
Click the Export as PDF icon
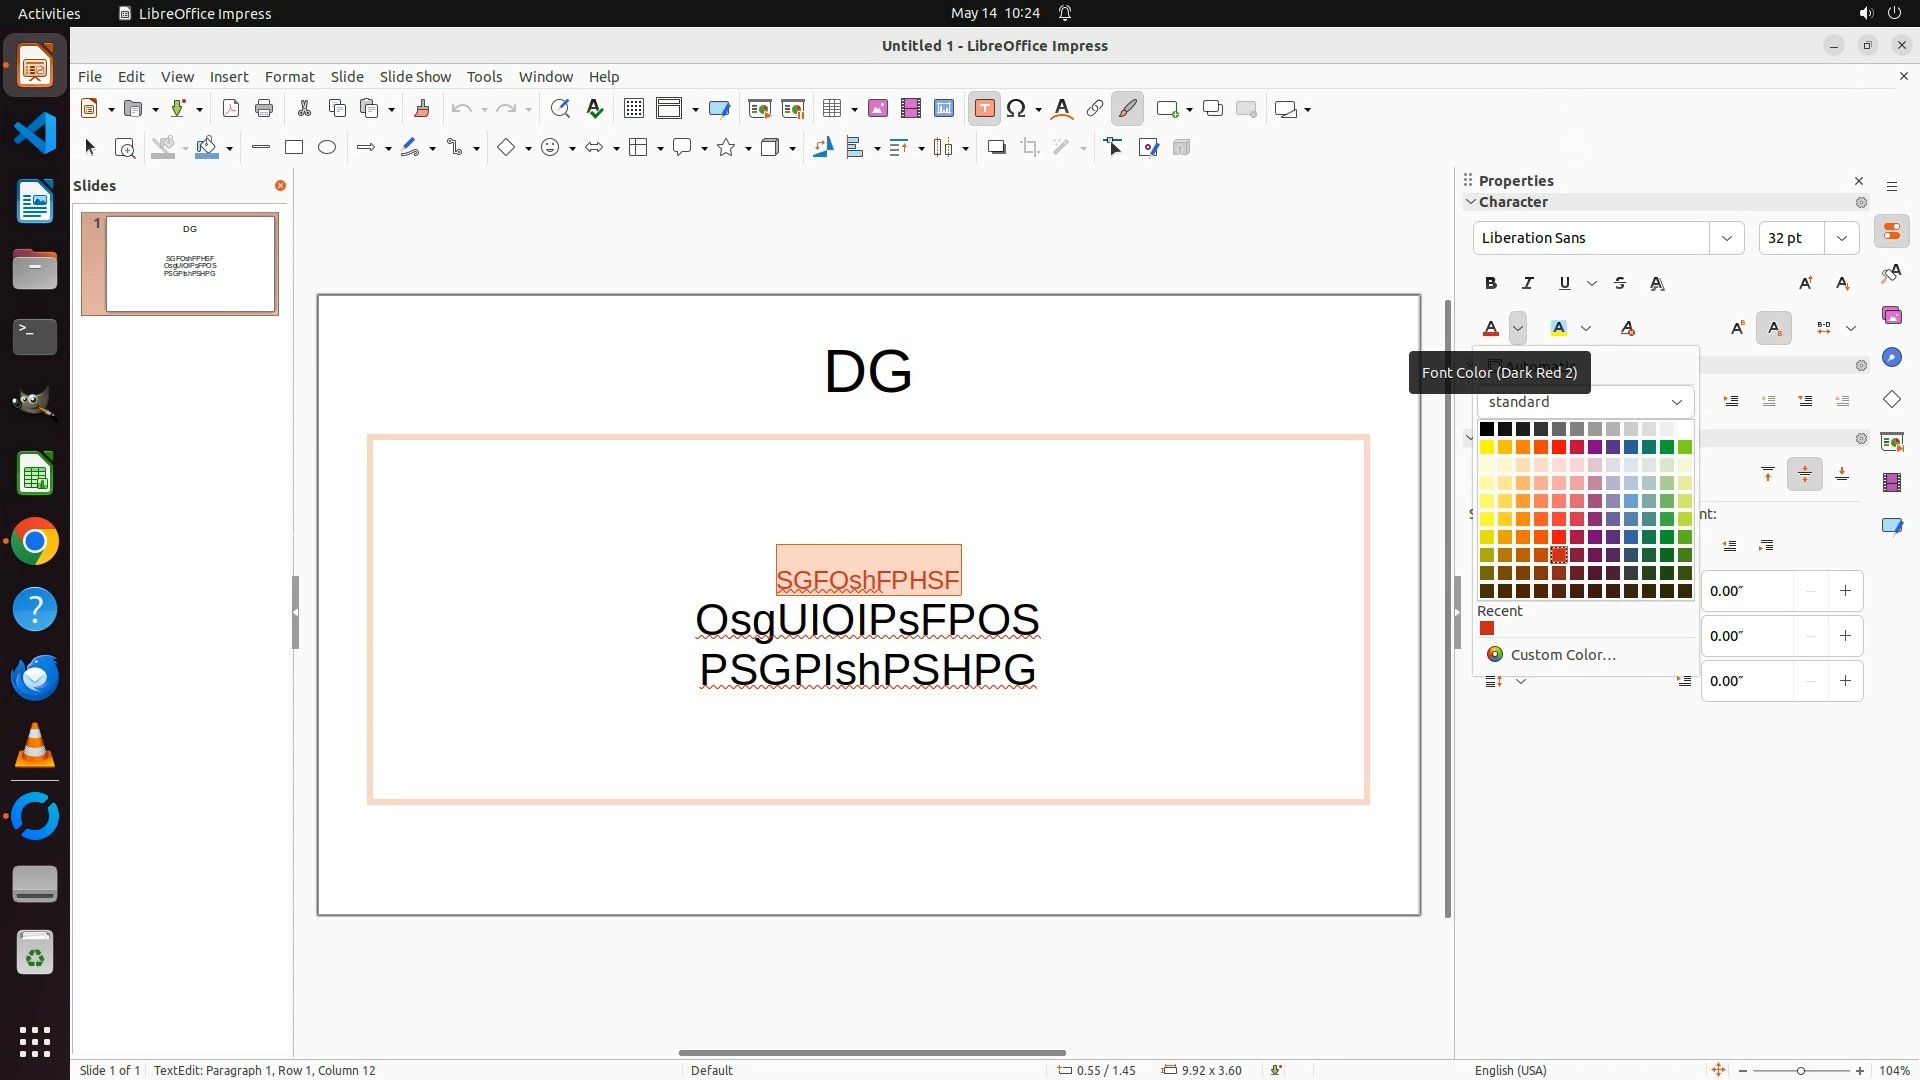231,109
